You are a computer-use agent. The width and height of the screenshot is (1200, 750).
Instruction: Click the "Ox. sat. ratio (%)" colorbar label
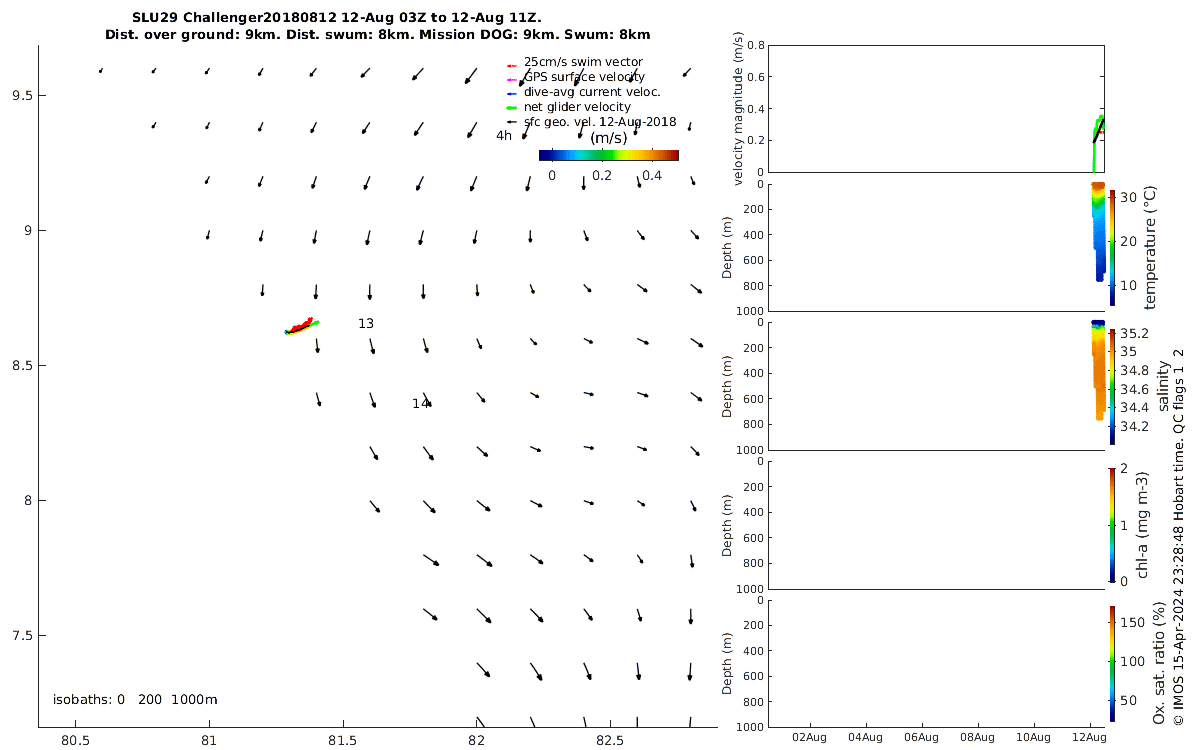pyautogui.click(x=1160, y=664)
